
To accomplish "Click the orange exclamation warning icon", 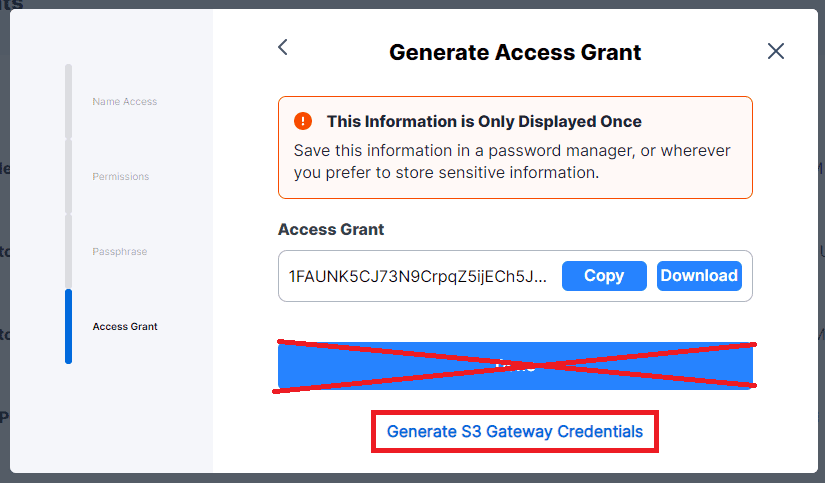I will [x=303, y=121].
